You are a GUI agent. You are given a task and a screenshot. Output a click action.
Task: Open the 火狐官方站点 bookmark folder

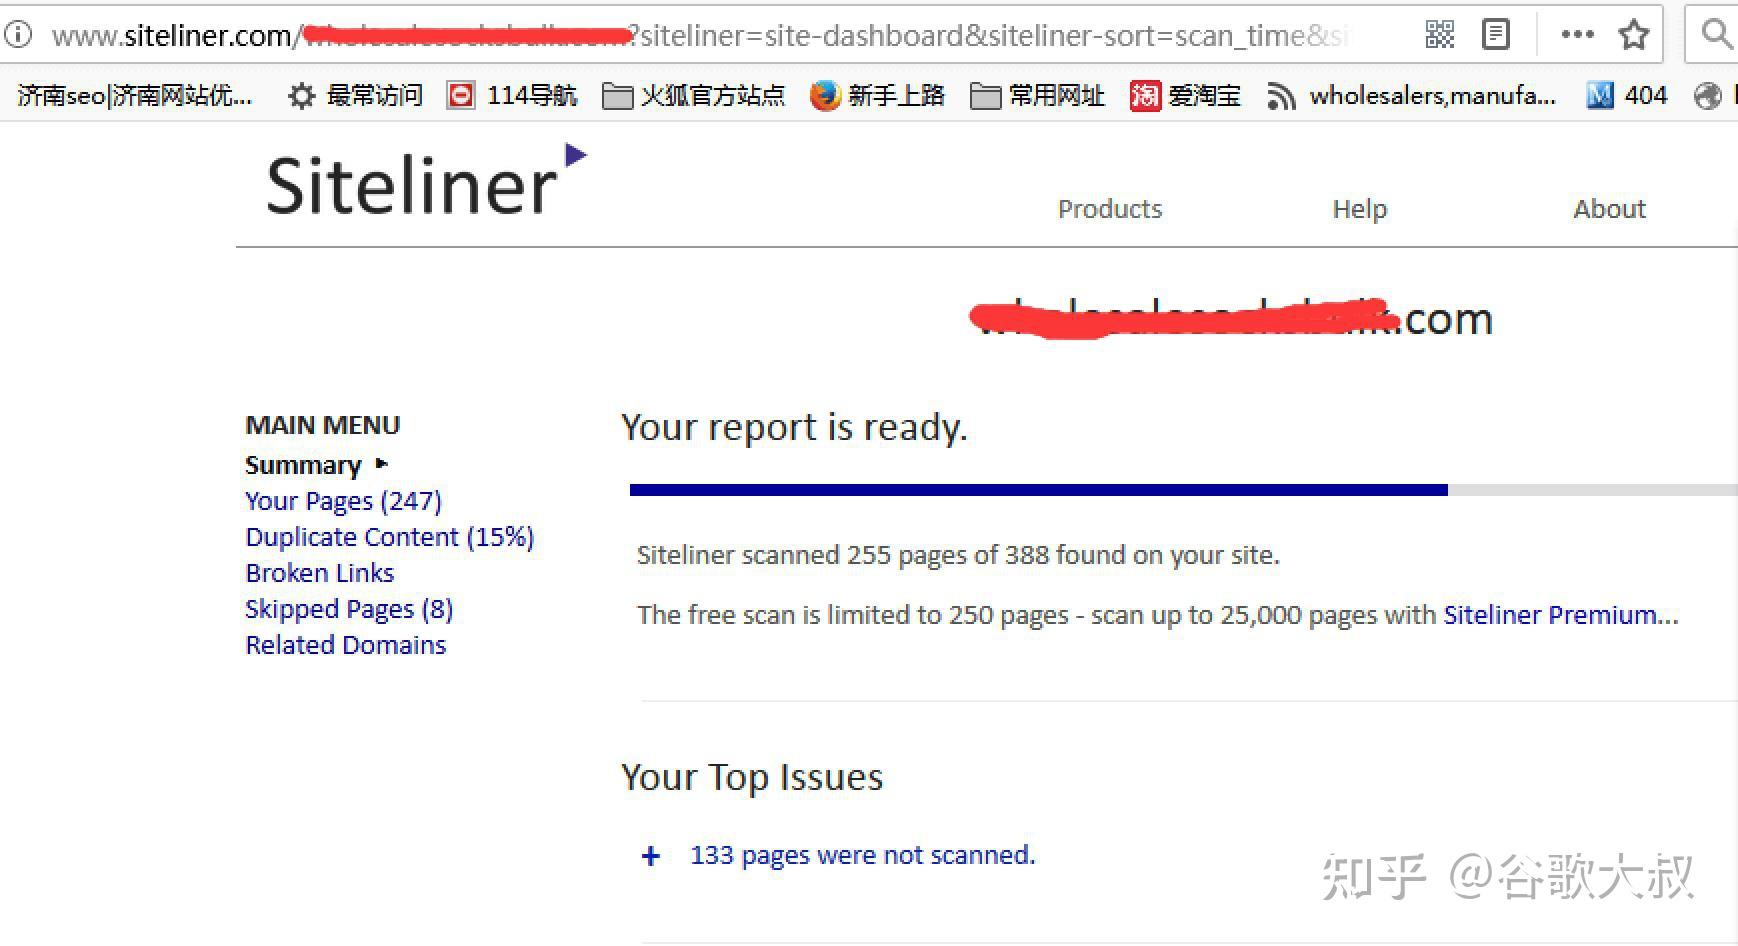coord(693,95)
